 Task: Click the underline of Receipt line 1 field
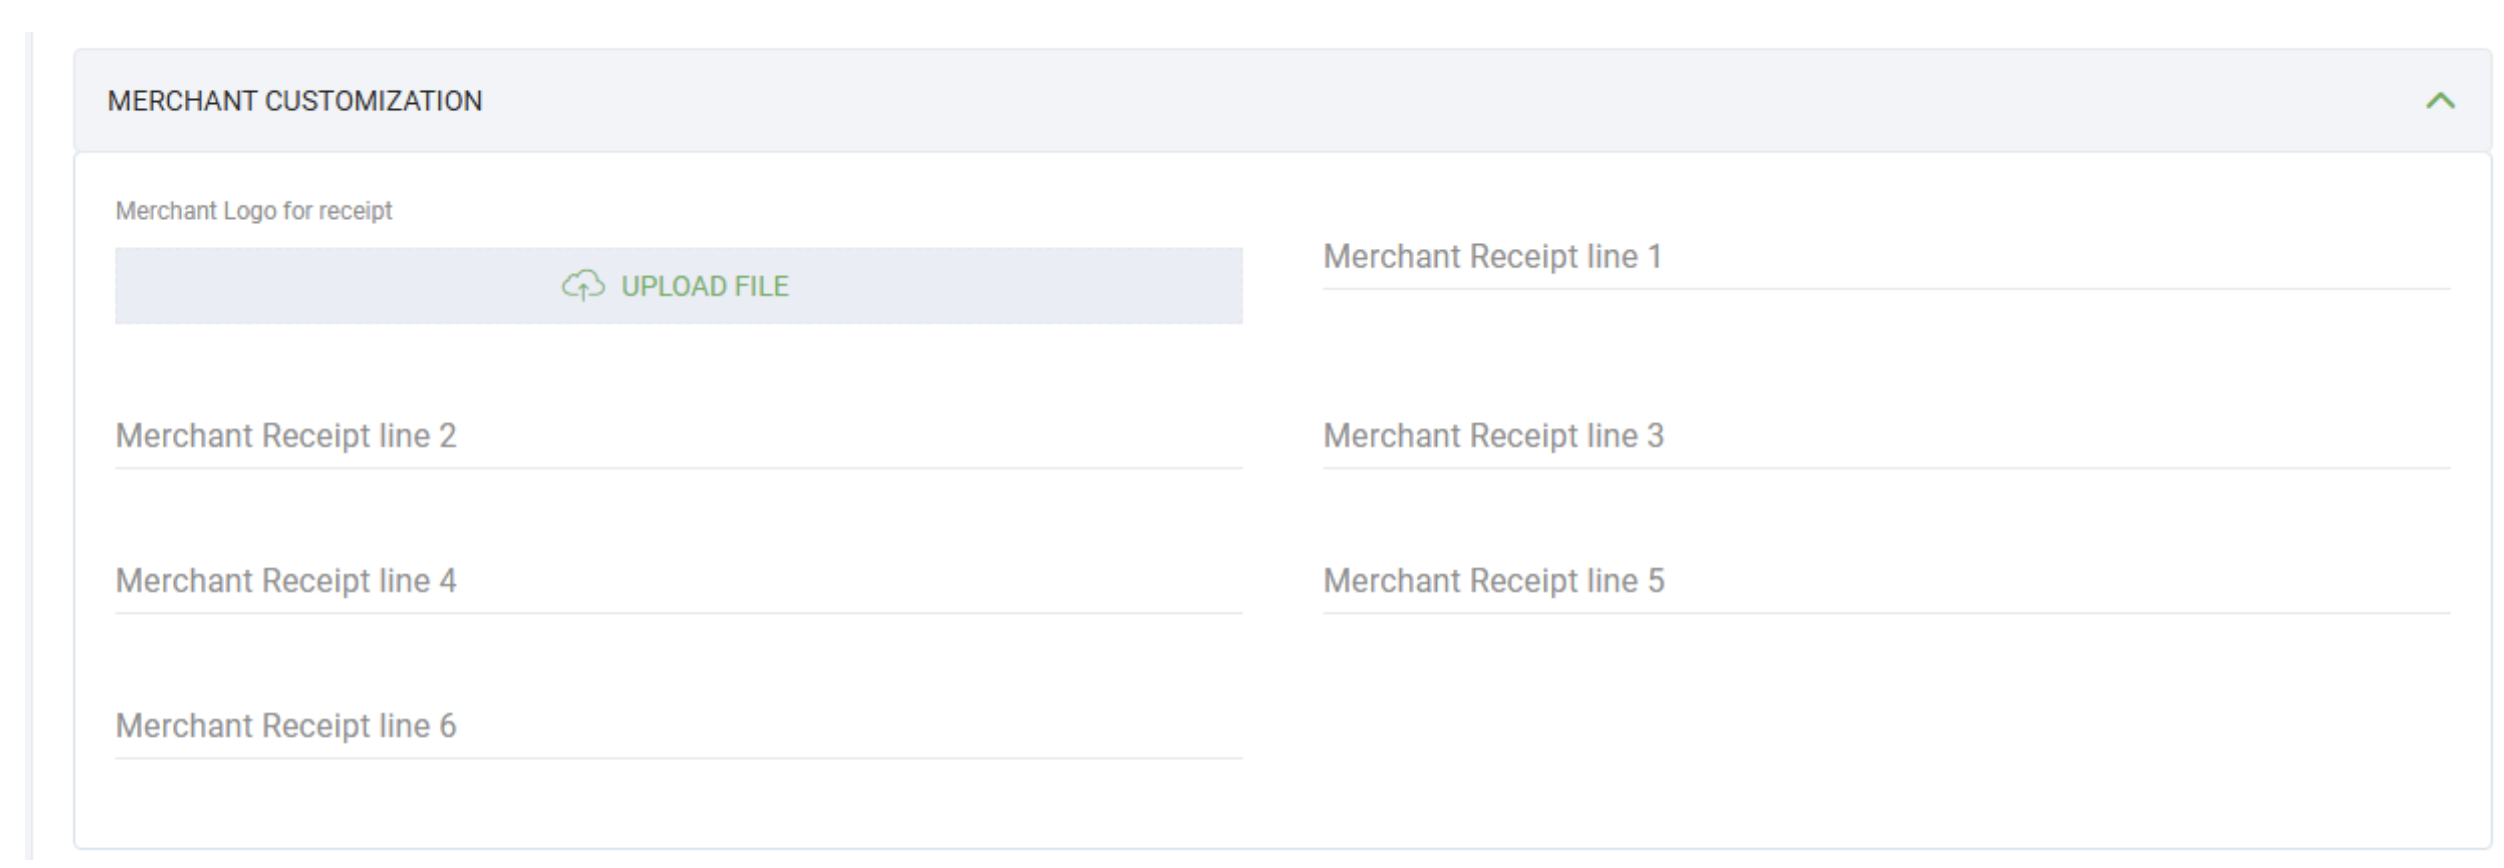point(1886,289)
